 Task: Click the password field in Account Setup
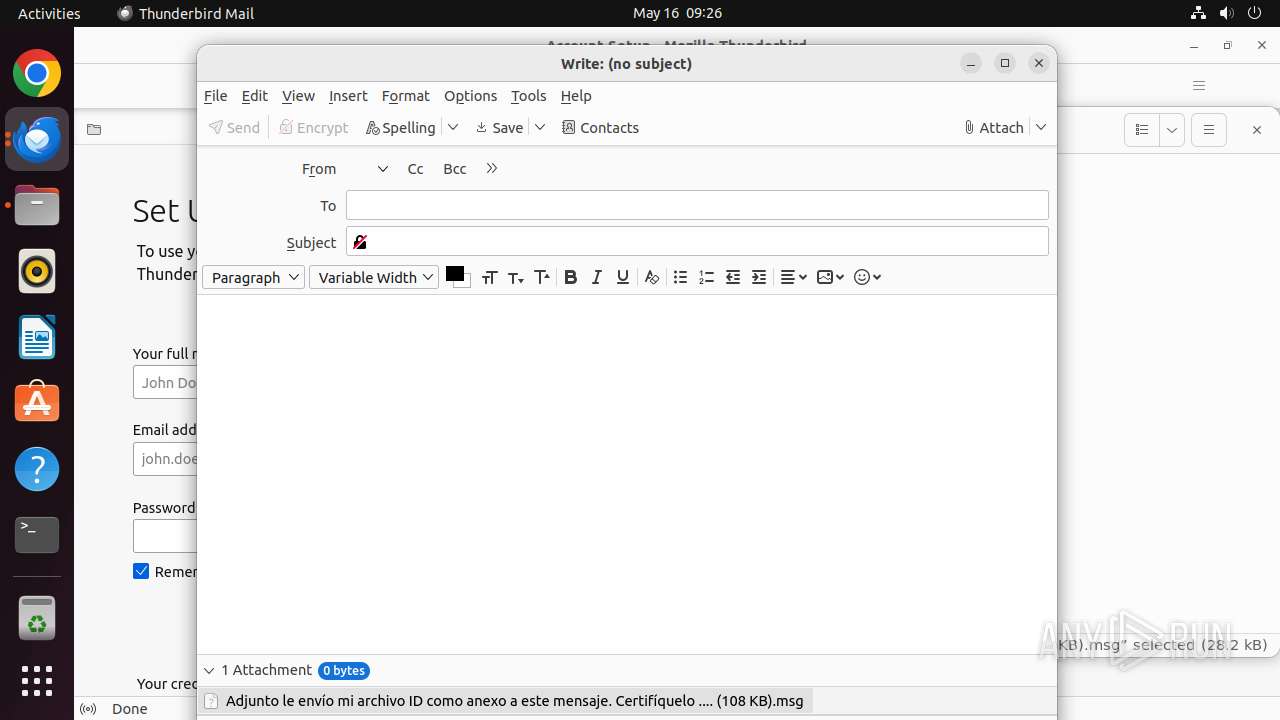(165, 536)
